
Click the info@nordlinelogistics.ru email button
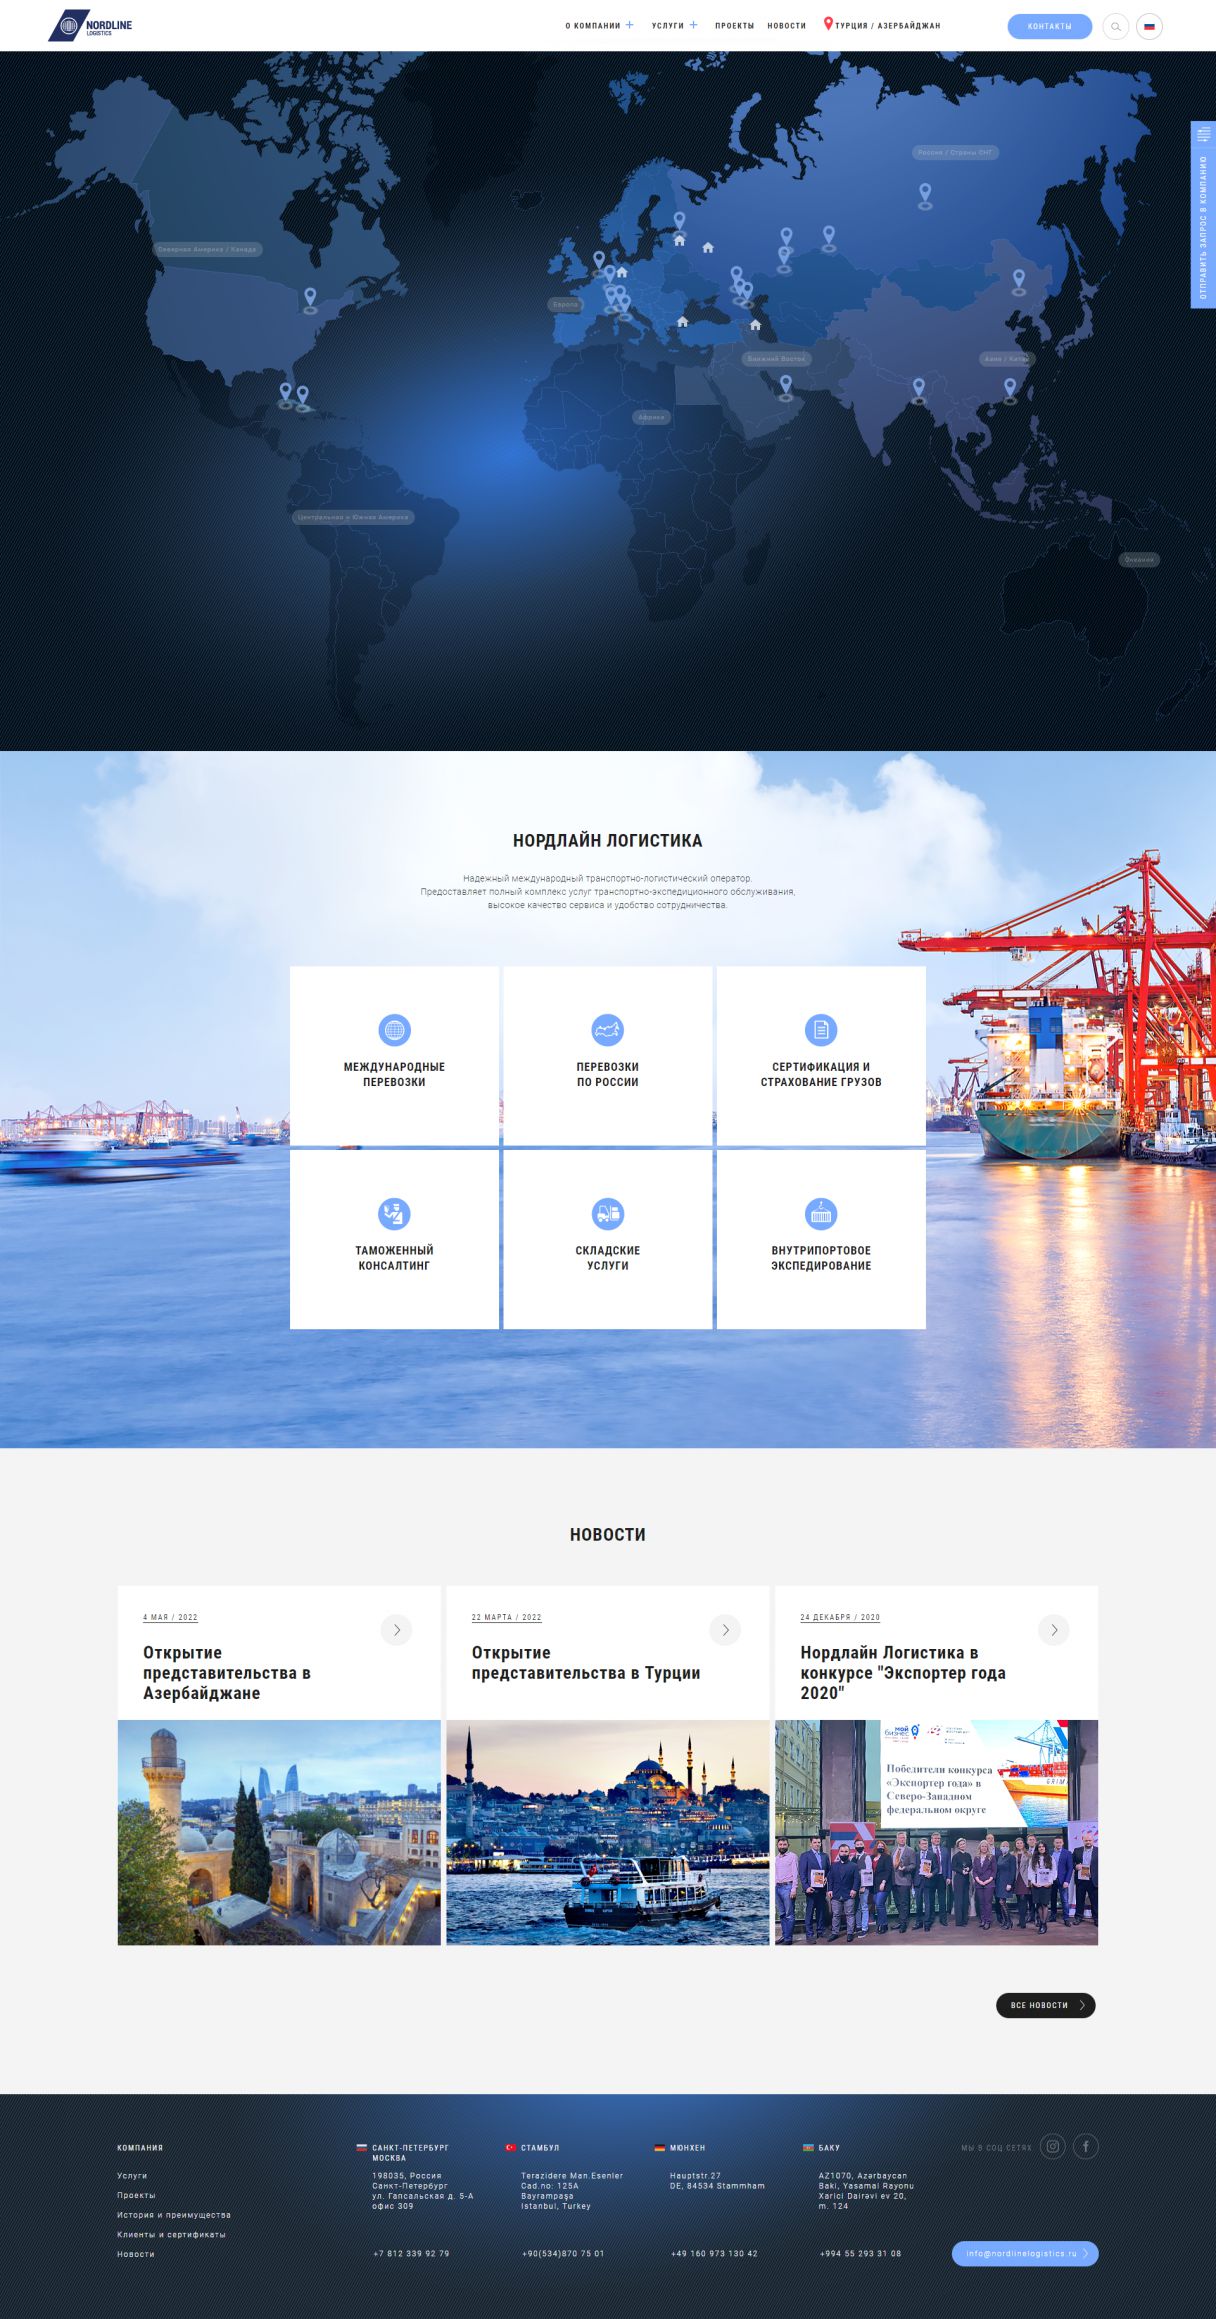[1024, 2253]
